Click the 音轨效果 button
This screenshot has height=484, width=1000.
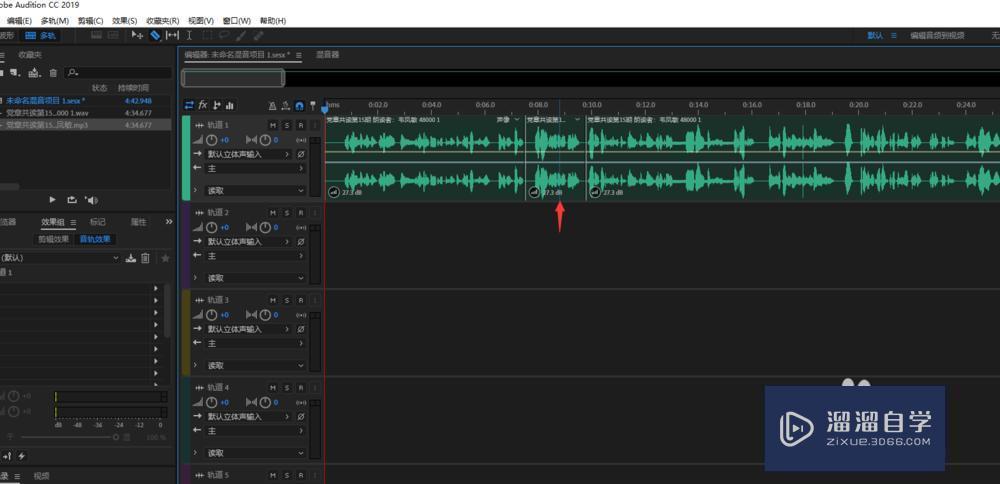point(95,239)
